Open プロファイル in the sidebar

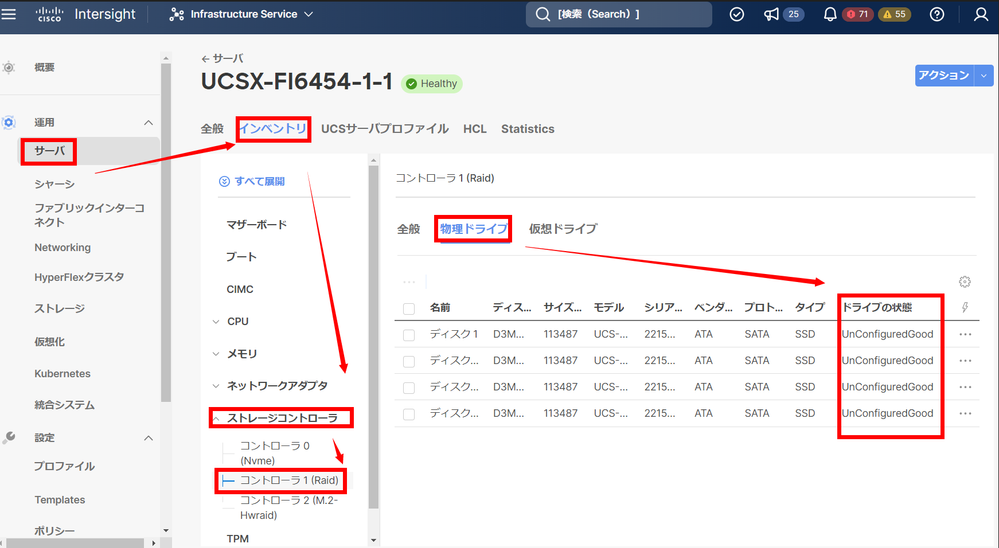(64, 466)
